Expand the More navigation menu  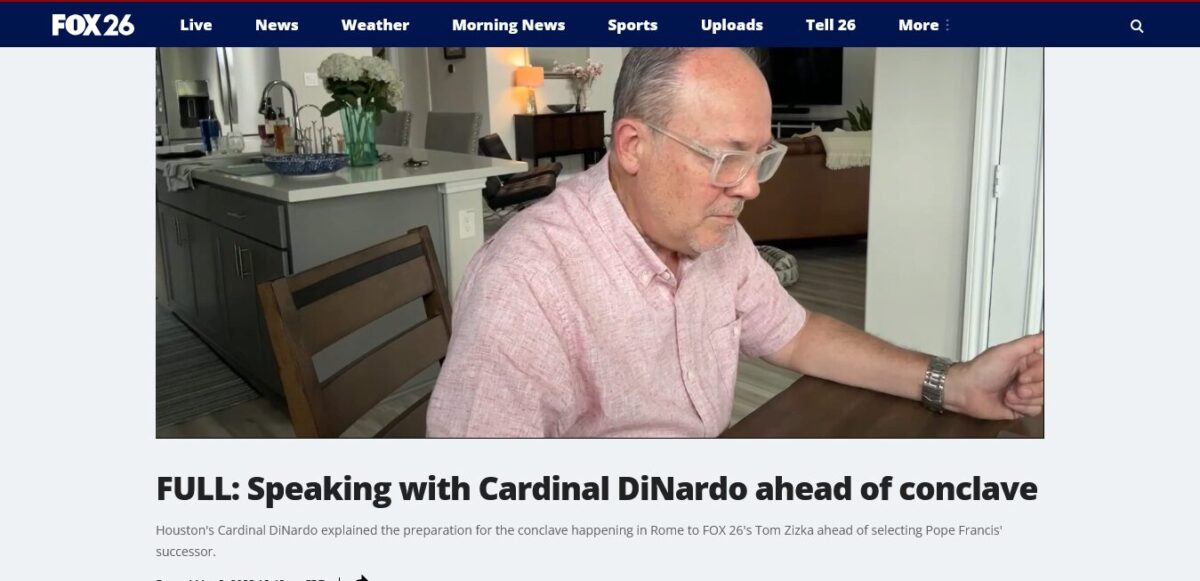tap(918, 25)
